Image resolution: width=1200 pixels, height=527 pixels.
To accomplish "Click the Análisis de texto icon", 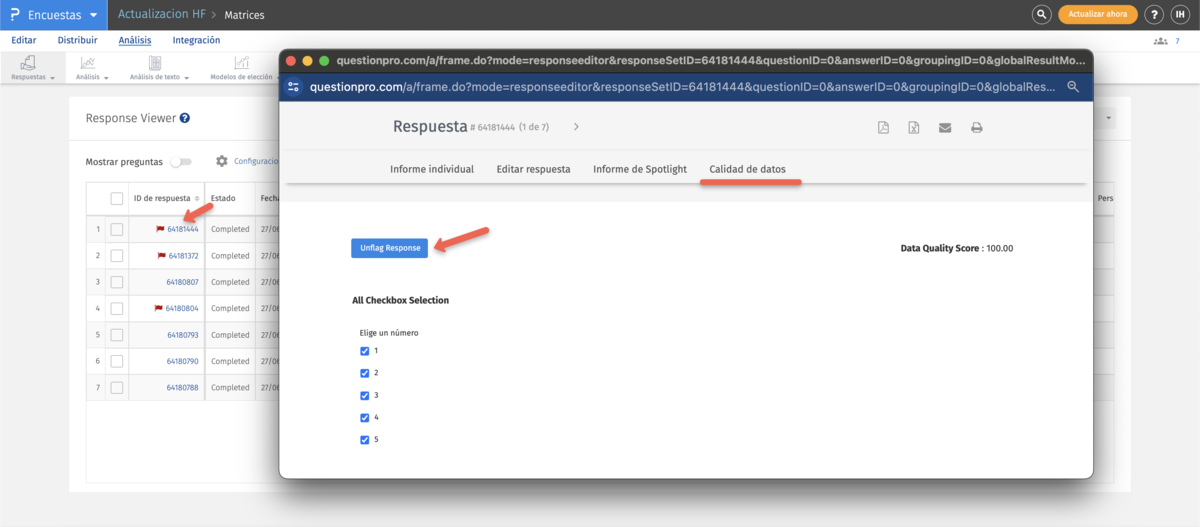I will [155, 62].
